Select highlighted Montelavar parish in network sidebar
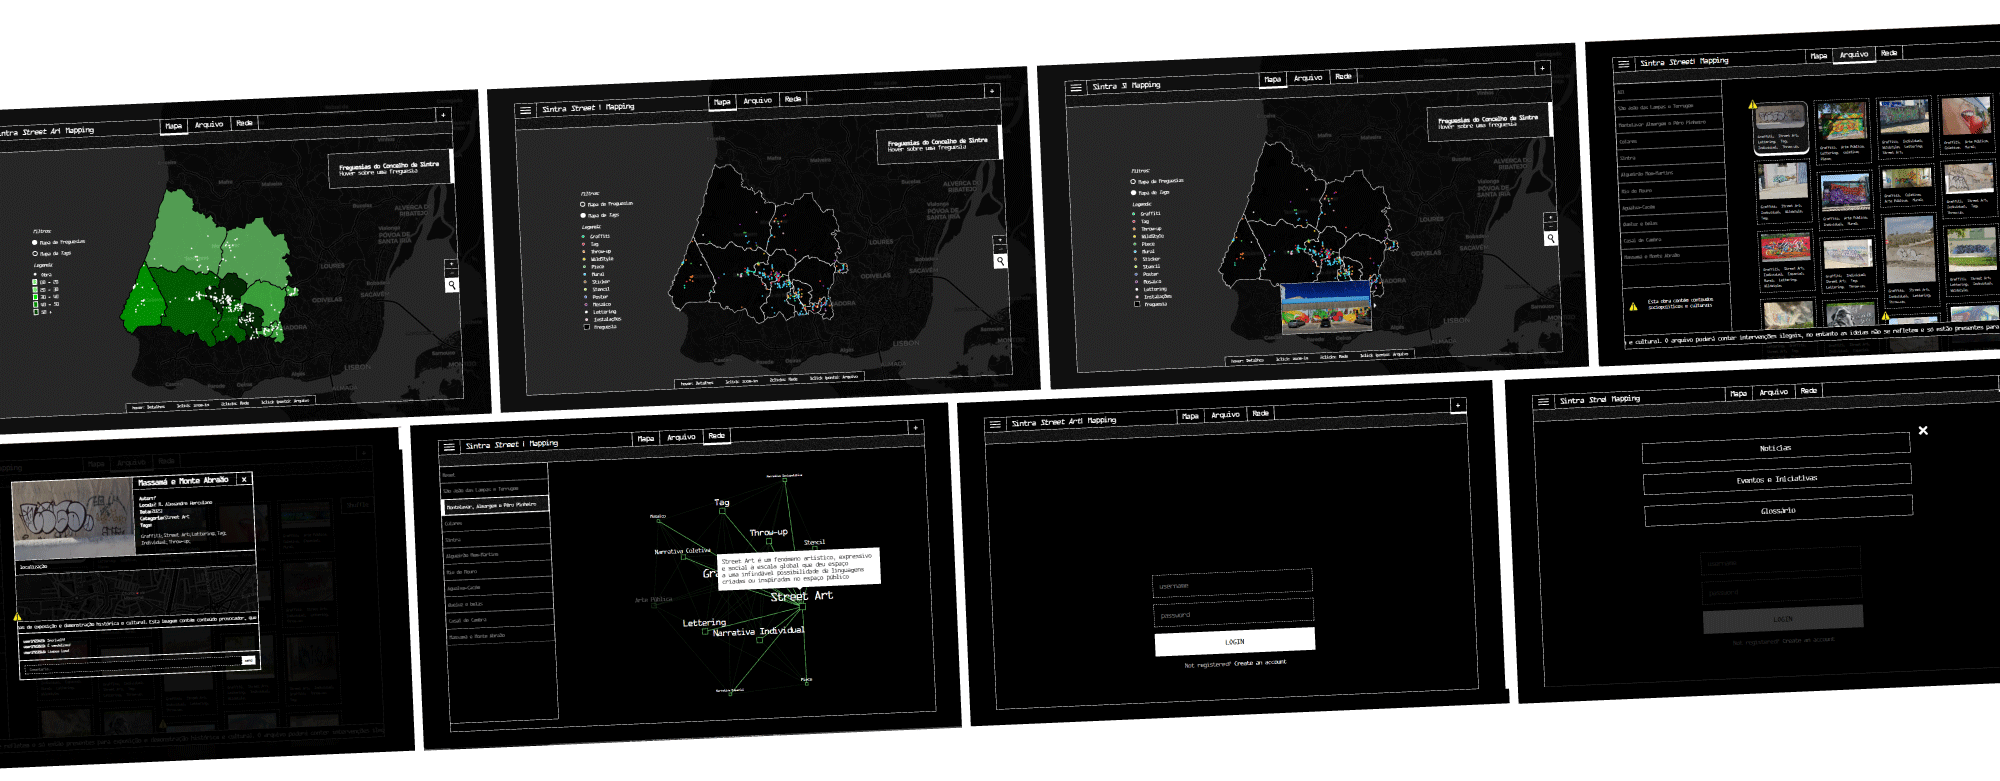The width and height of the screenshot is (2000, 781). pos(496,506)
